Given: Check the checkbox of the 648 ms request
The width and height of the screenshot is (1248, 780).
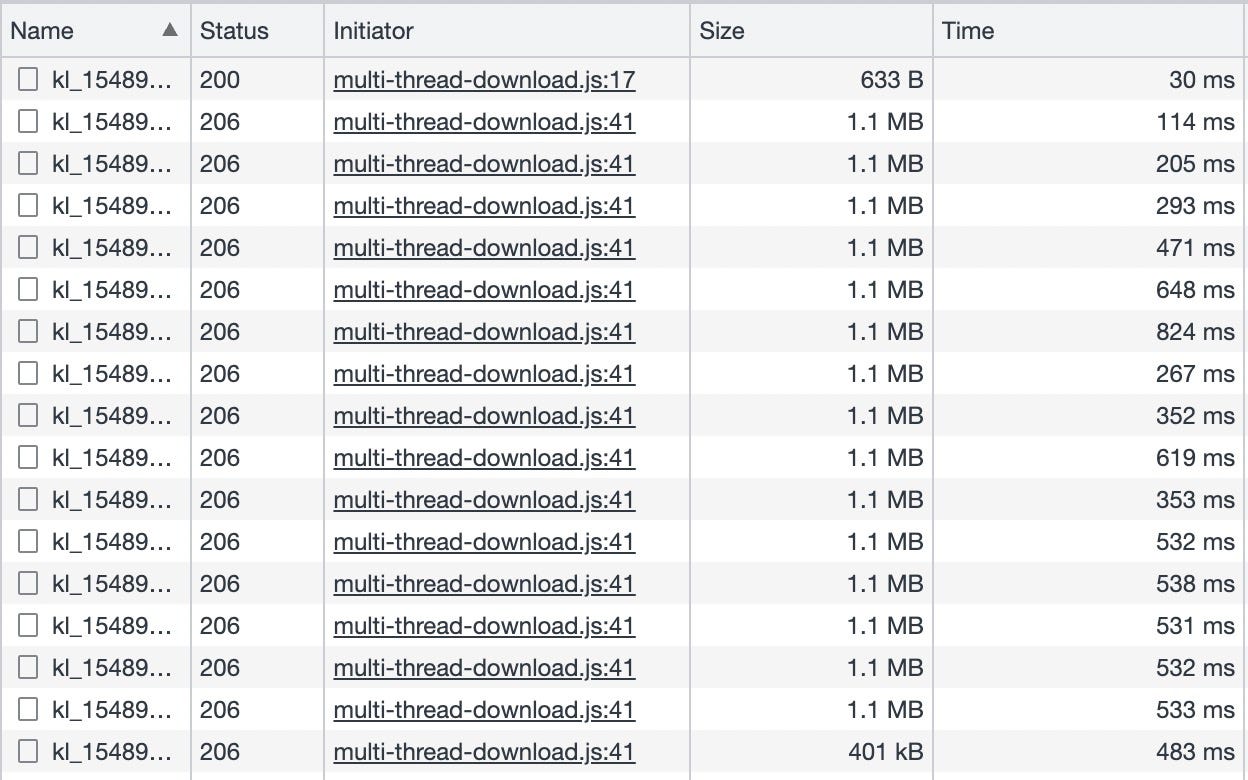Looking at the screenshot, I should tap(27, 289).
